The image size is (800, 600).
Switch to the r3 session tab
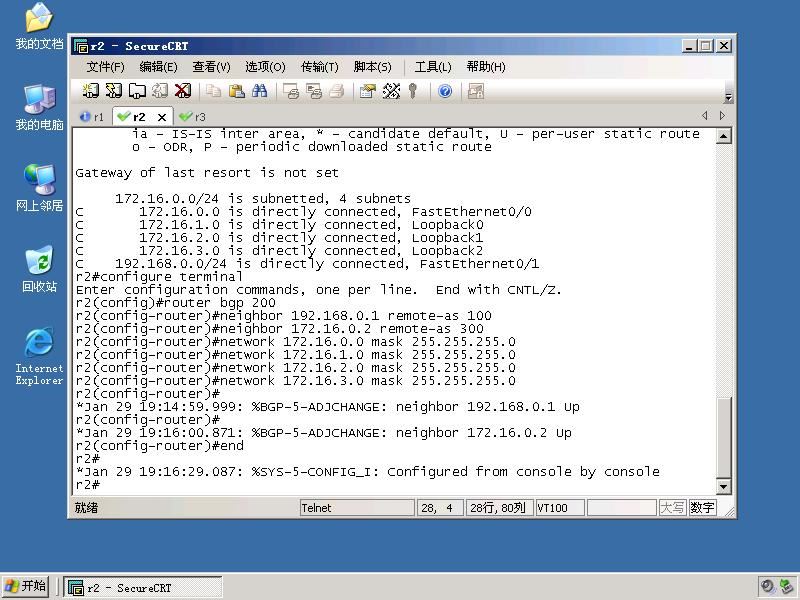(193, 117)
